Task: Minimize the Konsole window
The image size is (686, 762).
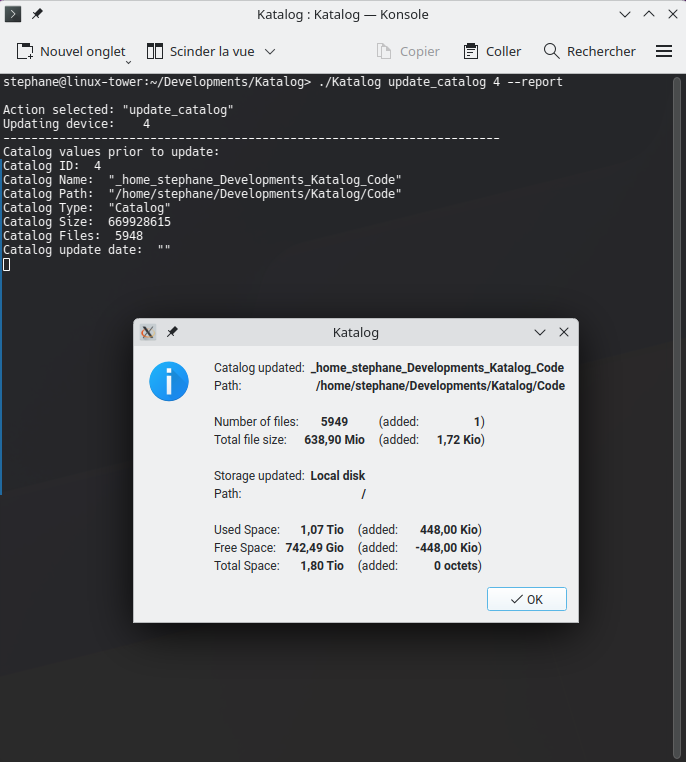Action: click(625, 14)
